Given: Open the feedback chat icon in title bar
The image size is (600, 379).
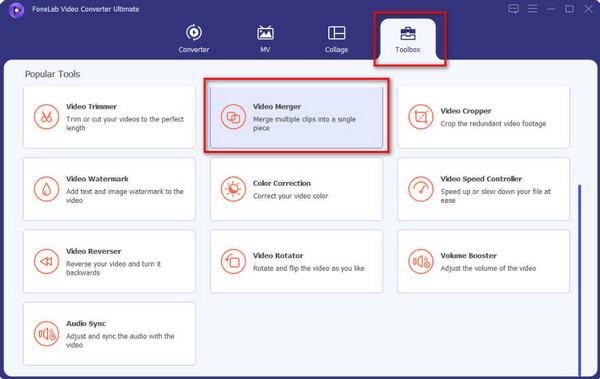Looking at the screenshot, I should [514, 8].
